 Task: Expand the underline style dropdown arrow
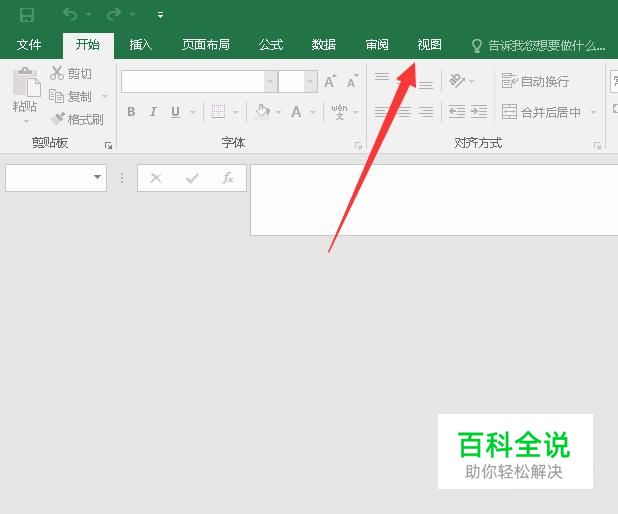click(x=192, y=112)
